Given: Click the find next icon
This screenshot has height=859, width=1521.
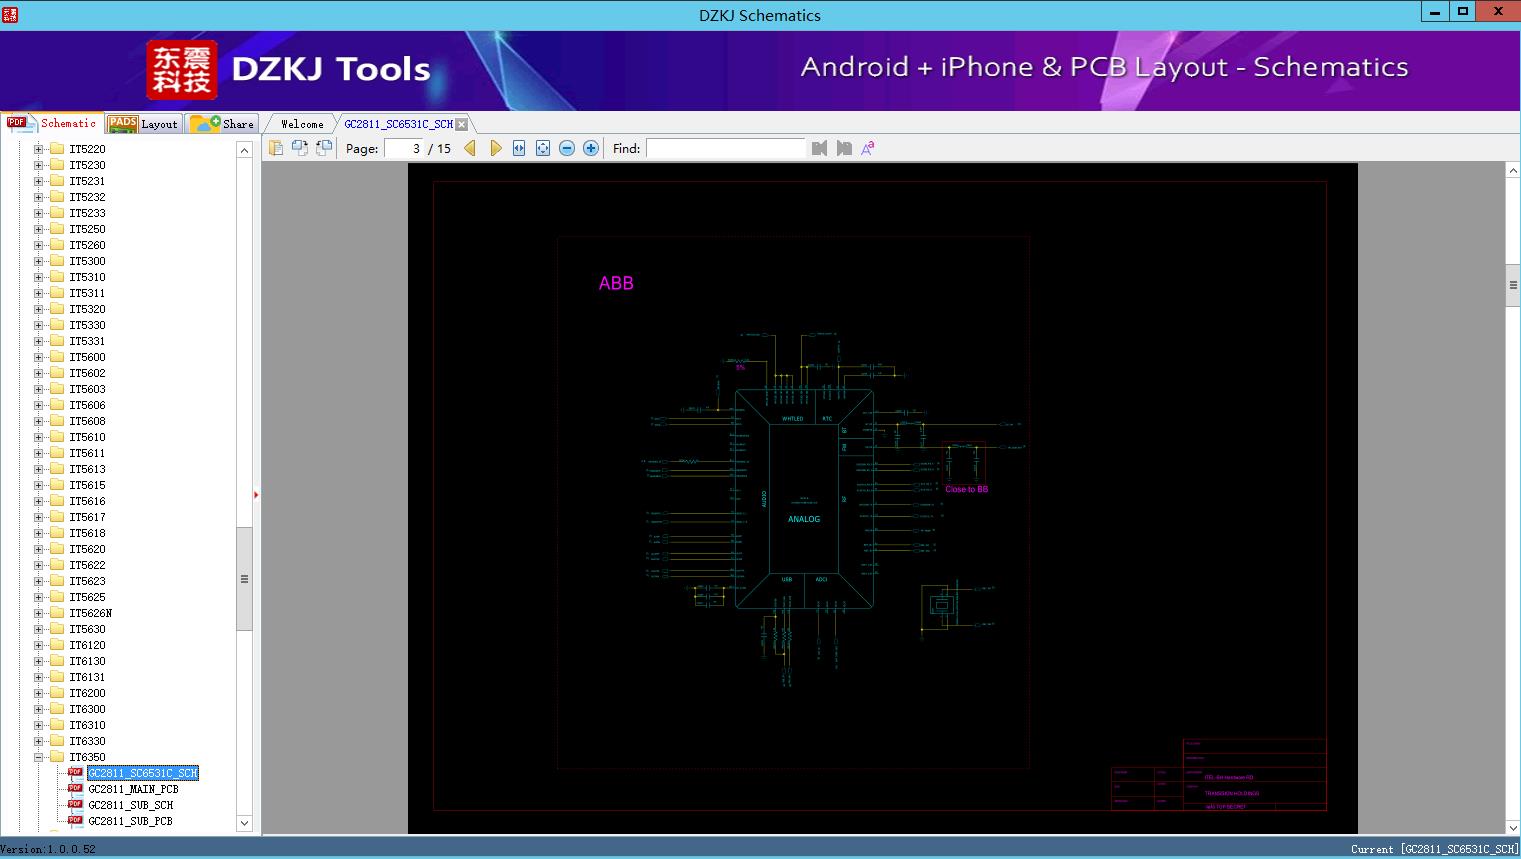Looking at the screenshot, I should [x=844, y=148].
